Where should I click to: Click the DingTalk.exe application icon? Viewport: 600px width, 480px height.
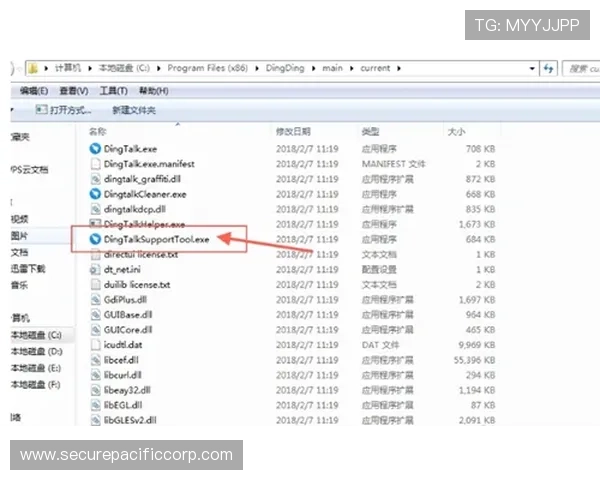point(95,149)
